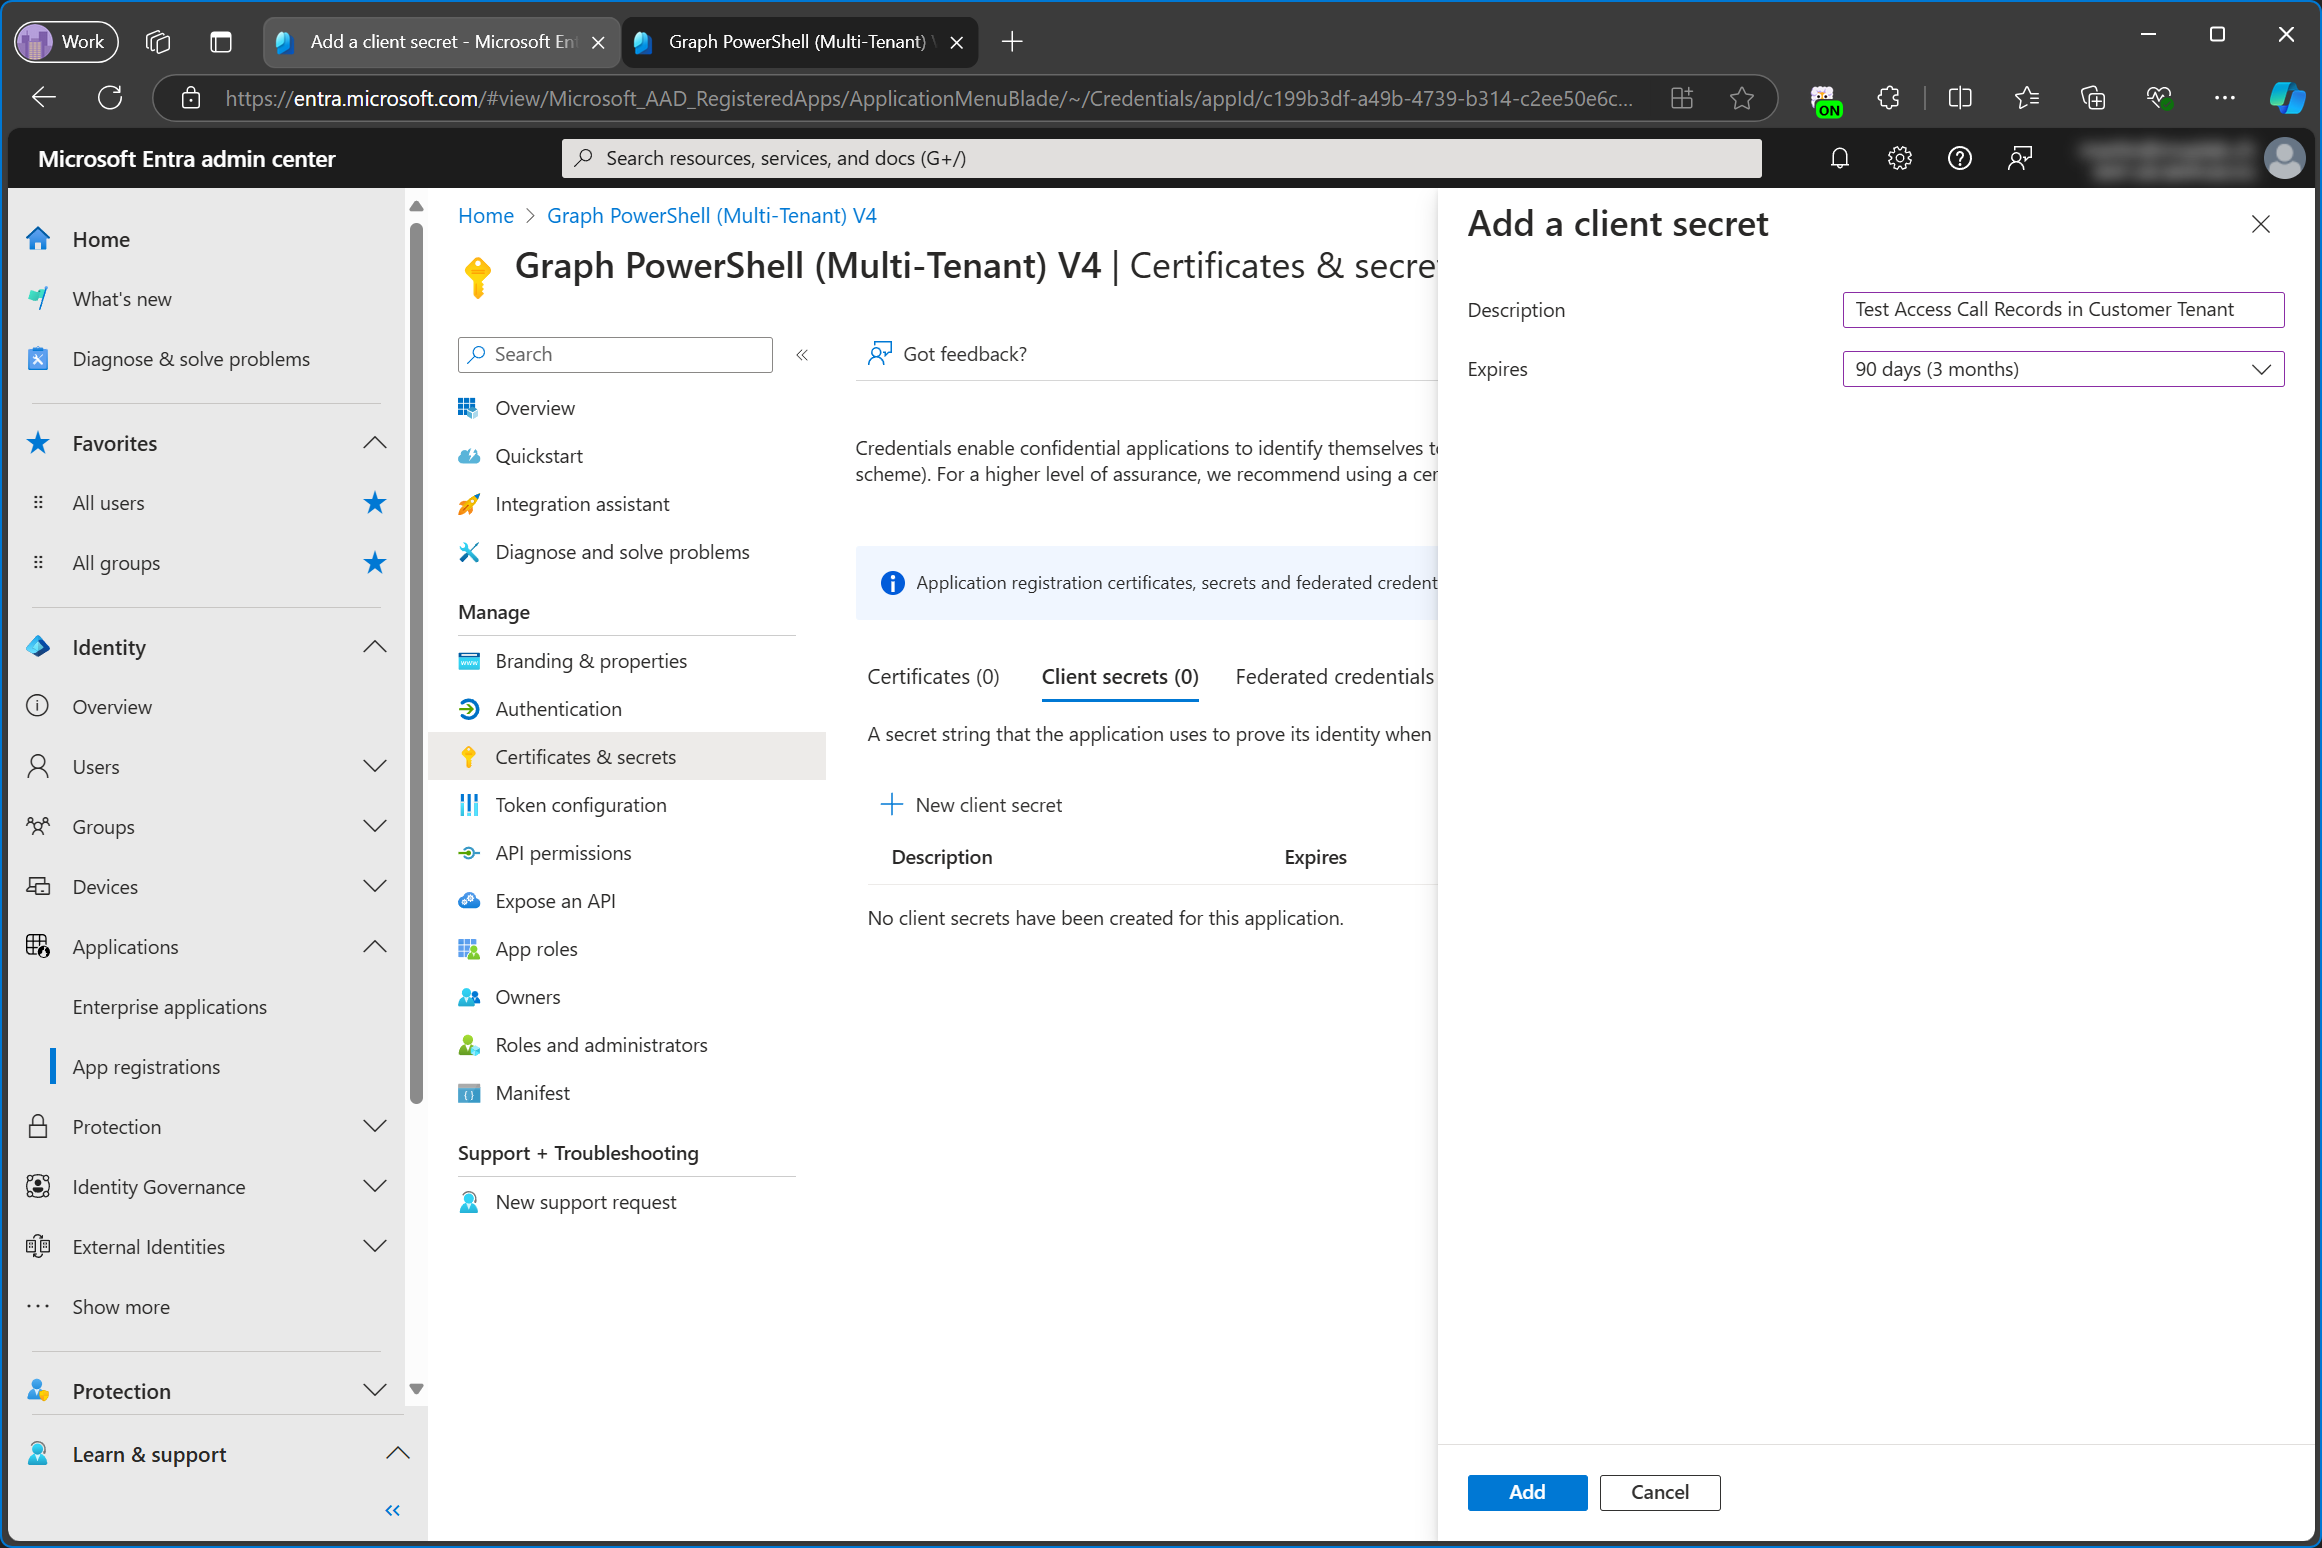Open browser settings ellipsis menu
This screenshot has width=2322, height=1548.
[2224, 98]
